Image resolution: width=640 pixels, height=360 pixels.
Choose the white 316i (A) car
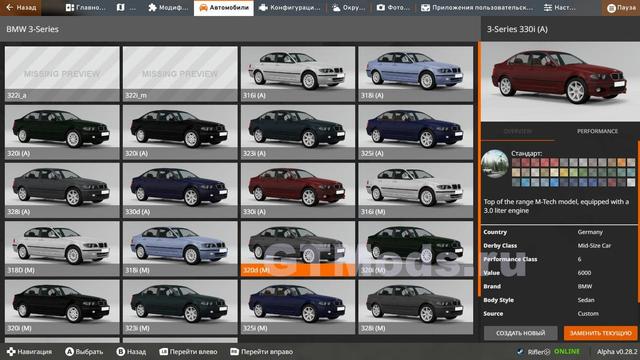coord(298,74)
